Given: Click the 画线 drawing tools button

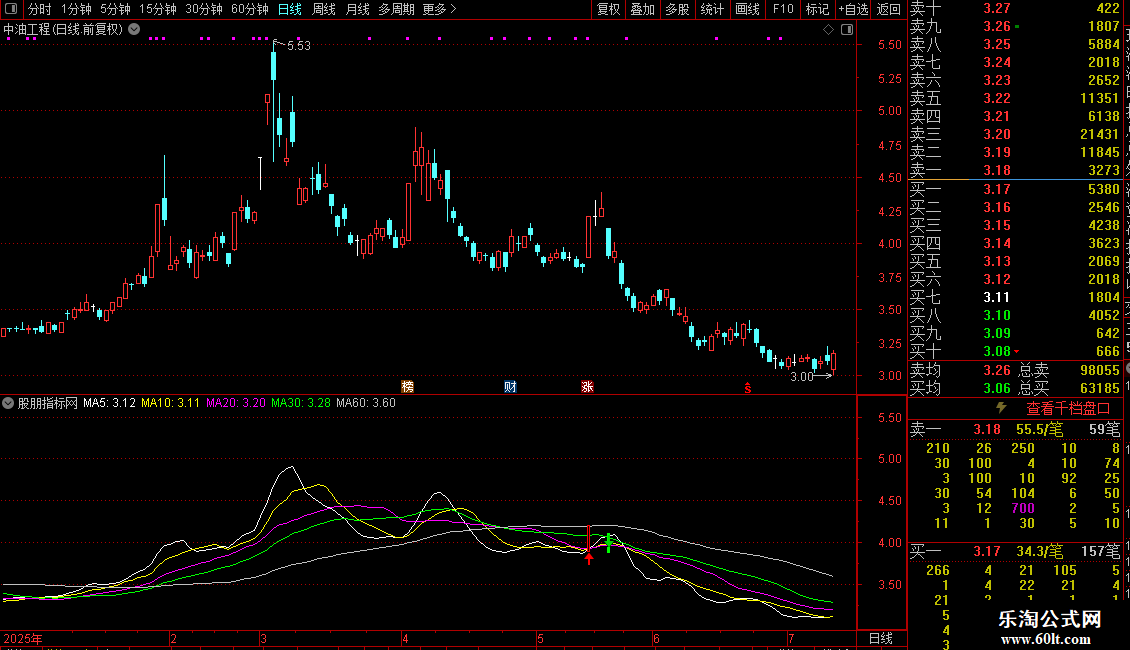Looking at the screenshot, I should [x=747, y=9].
